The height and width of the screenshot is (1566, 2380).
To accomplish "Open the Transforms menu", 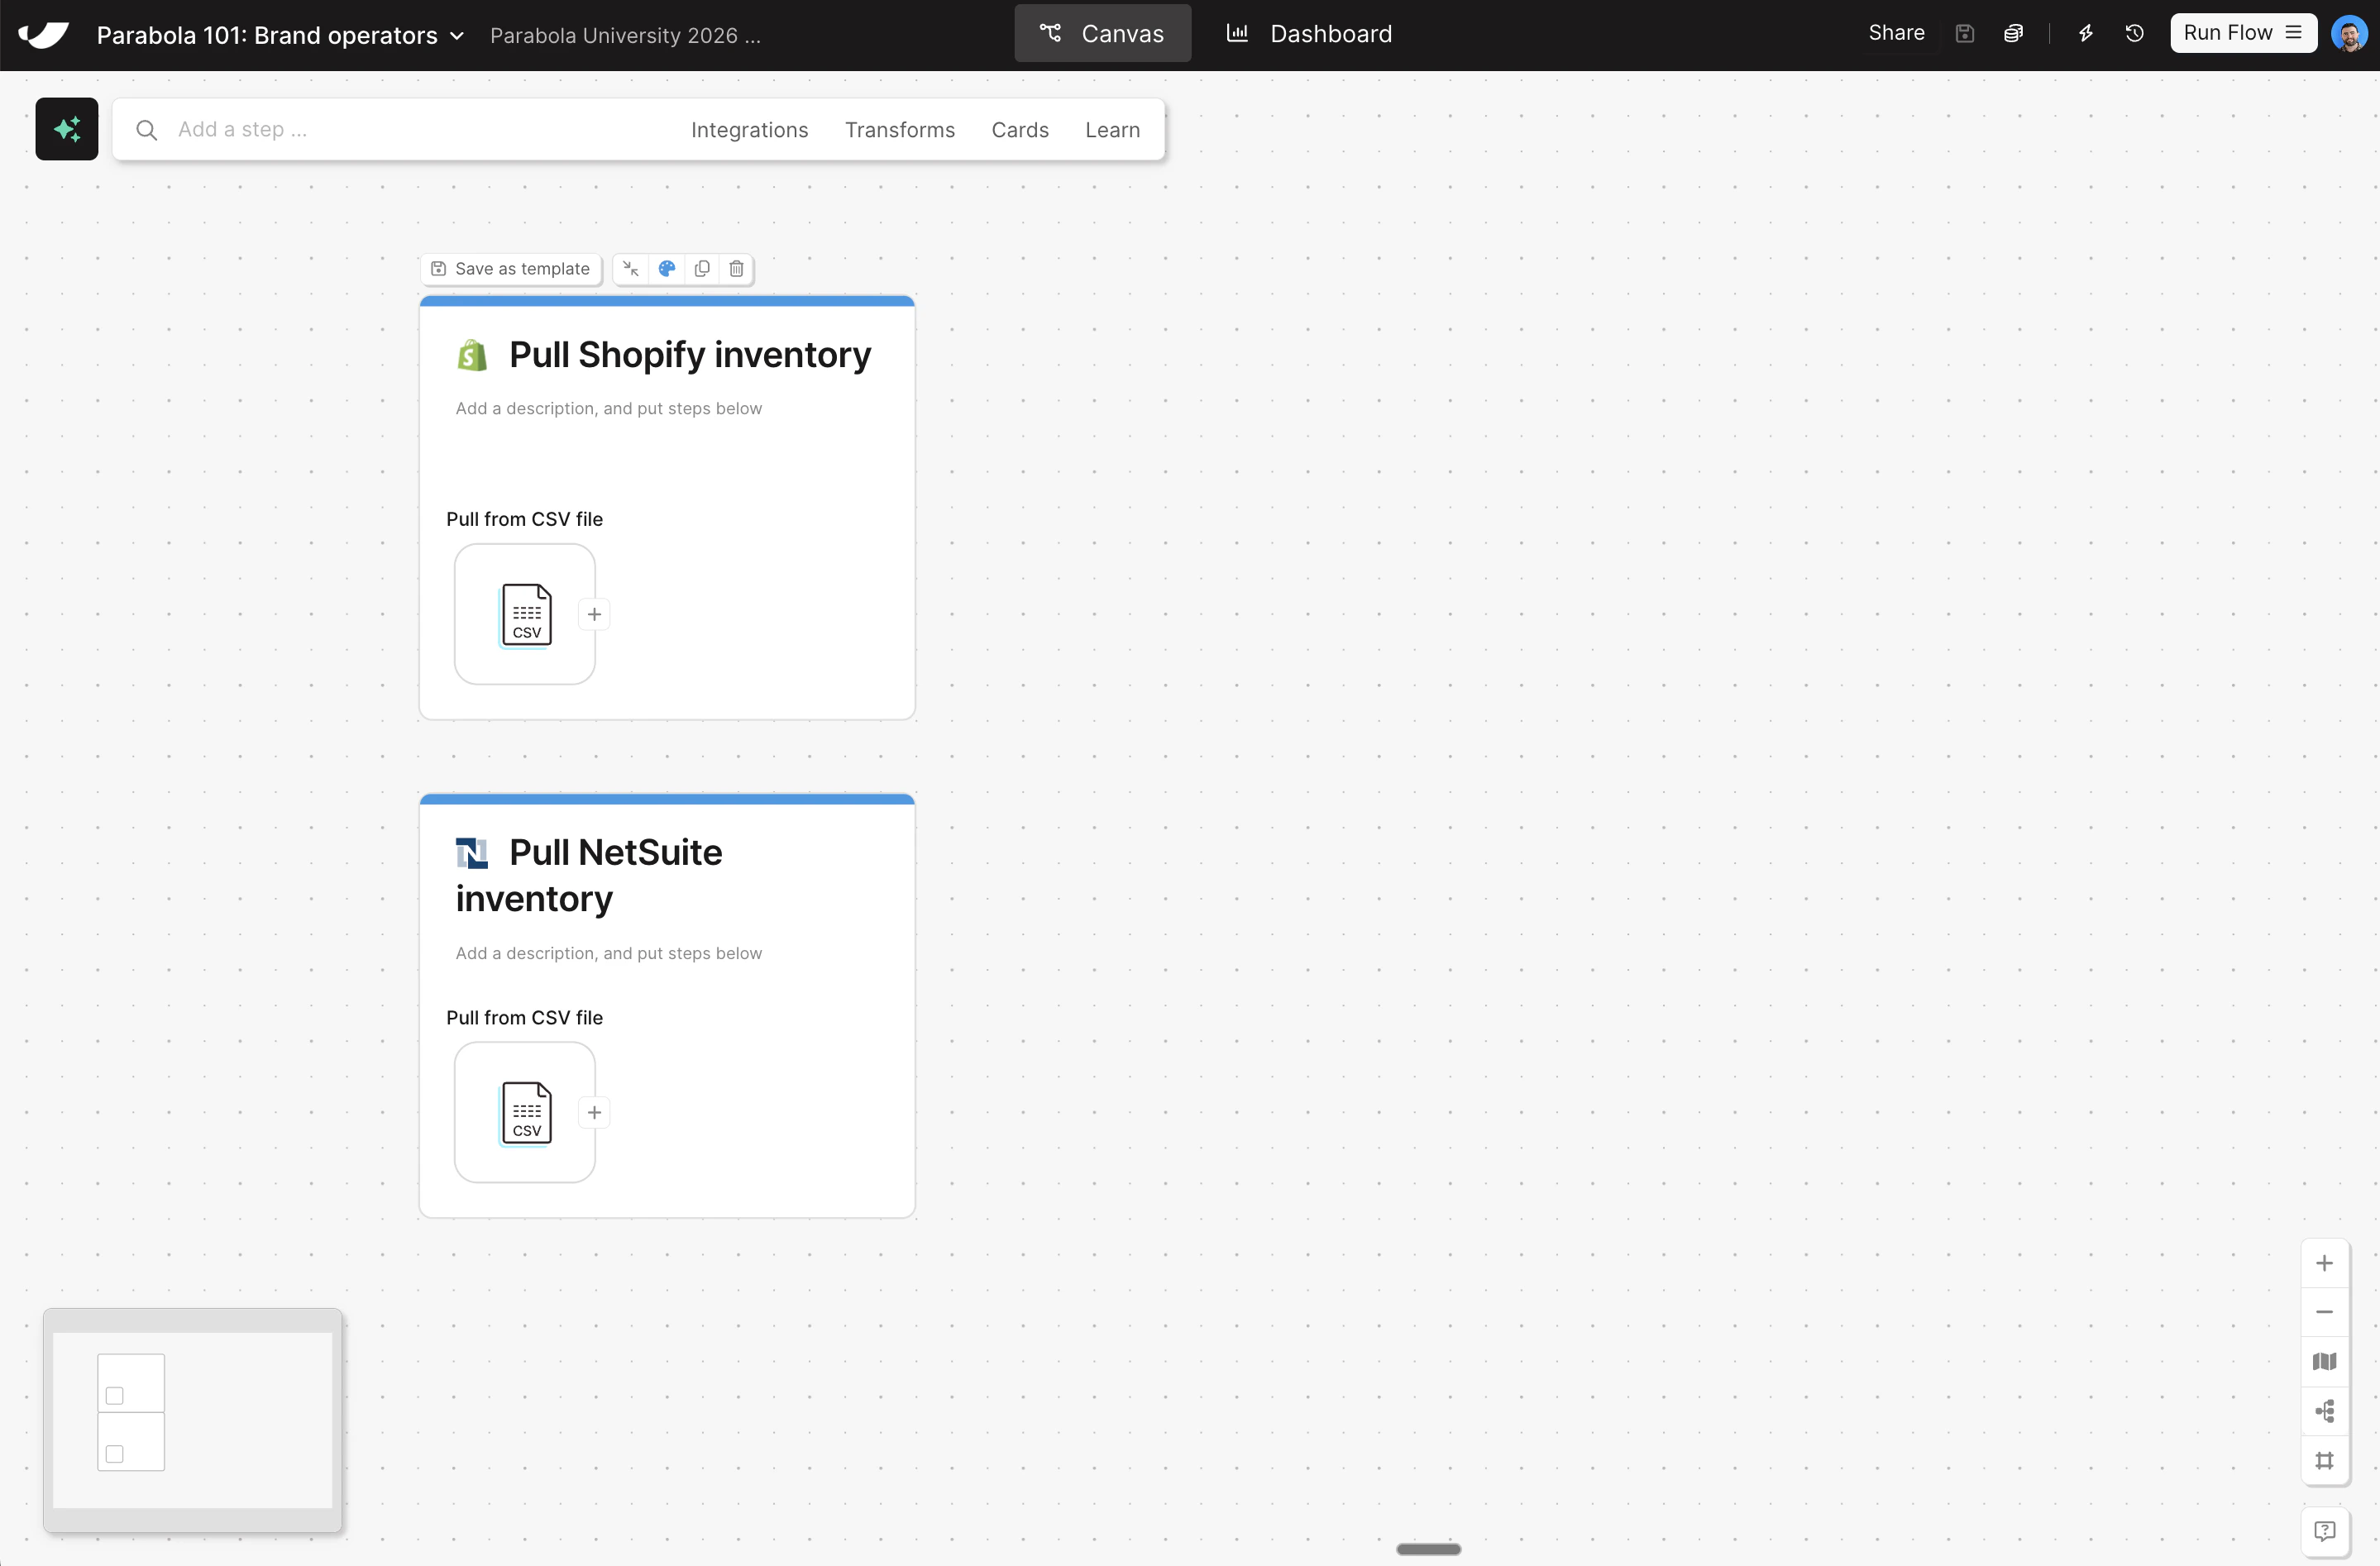I will 899,130.
